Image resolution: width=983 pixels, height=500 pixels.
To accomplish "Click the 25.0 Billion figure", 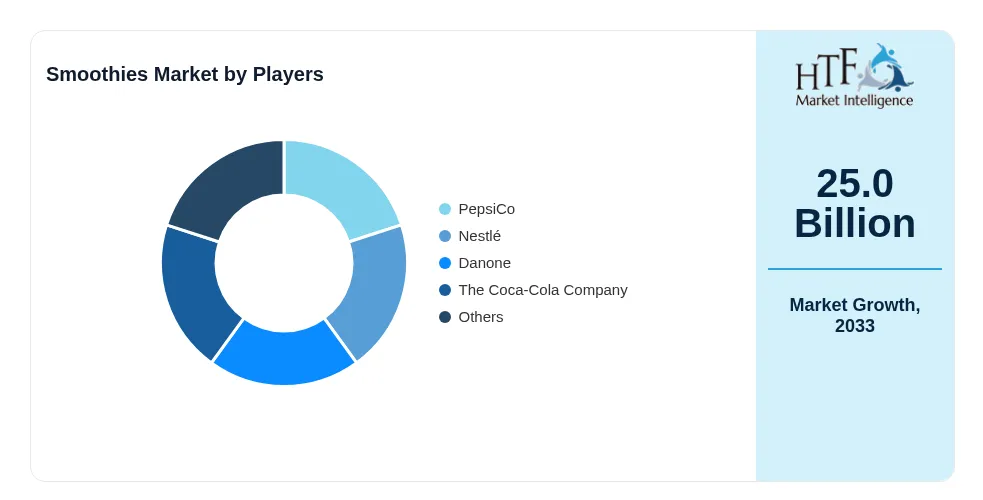I will (854, 203).
